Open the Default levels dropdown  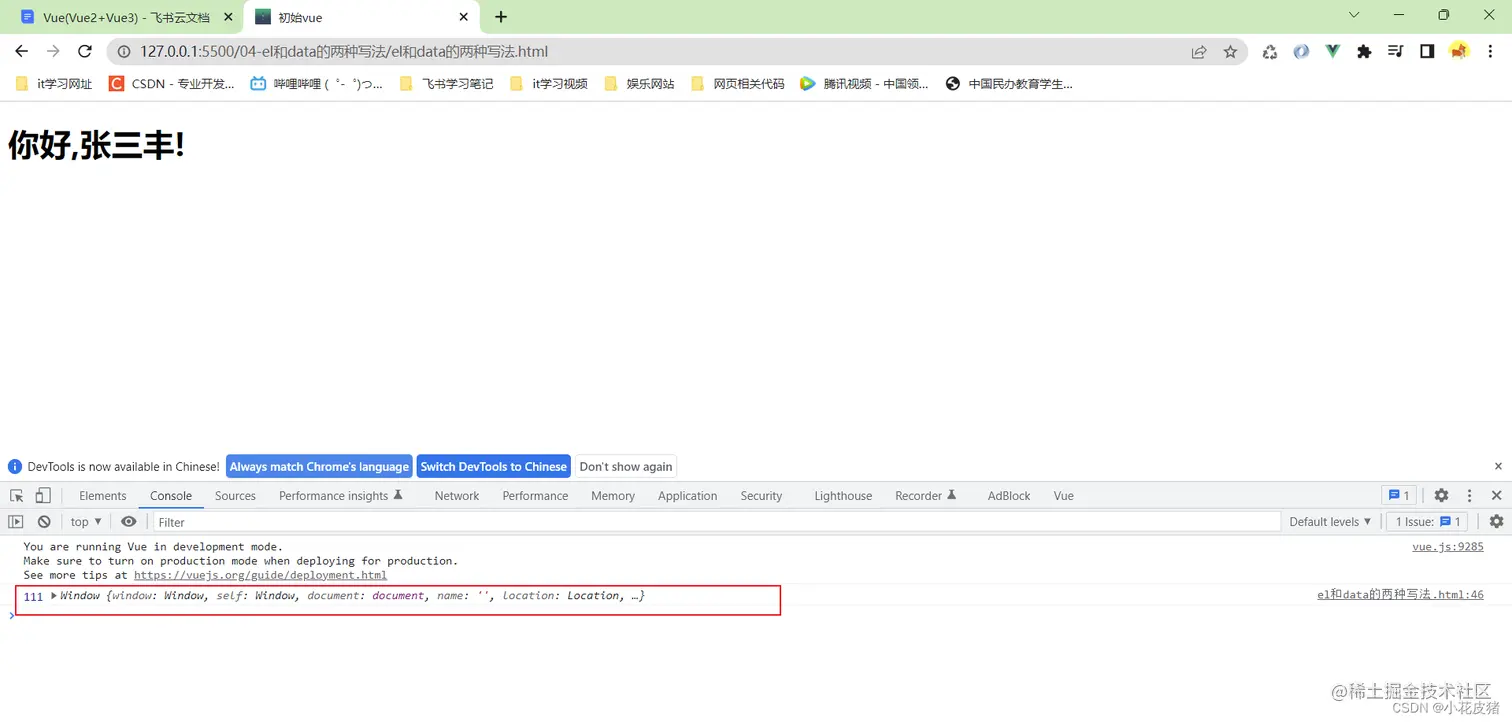tap(1330, 522)
